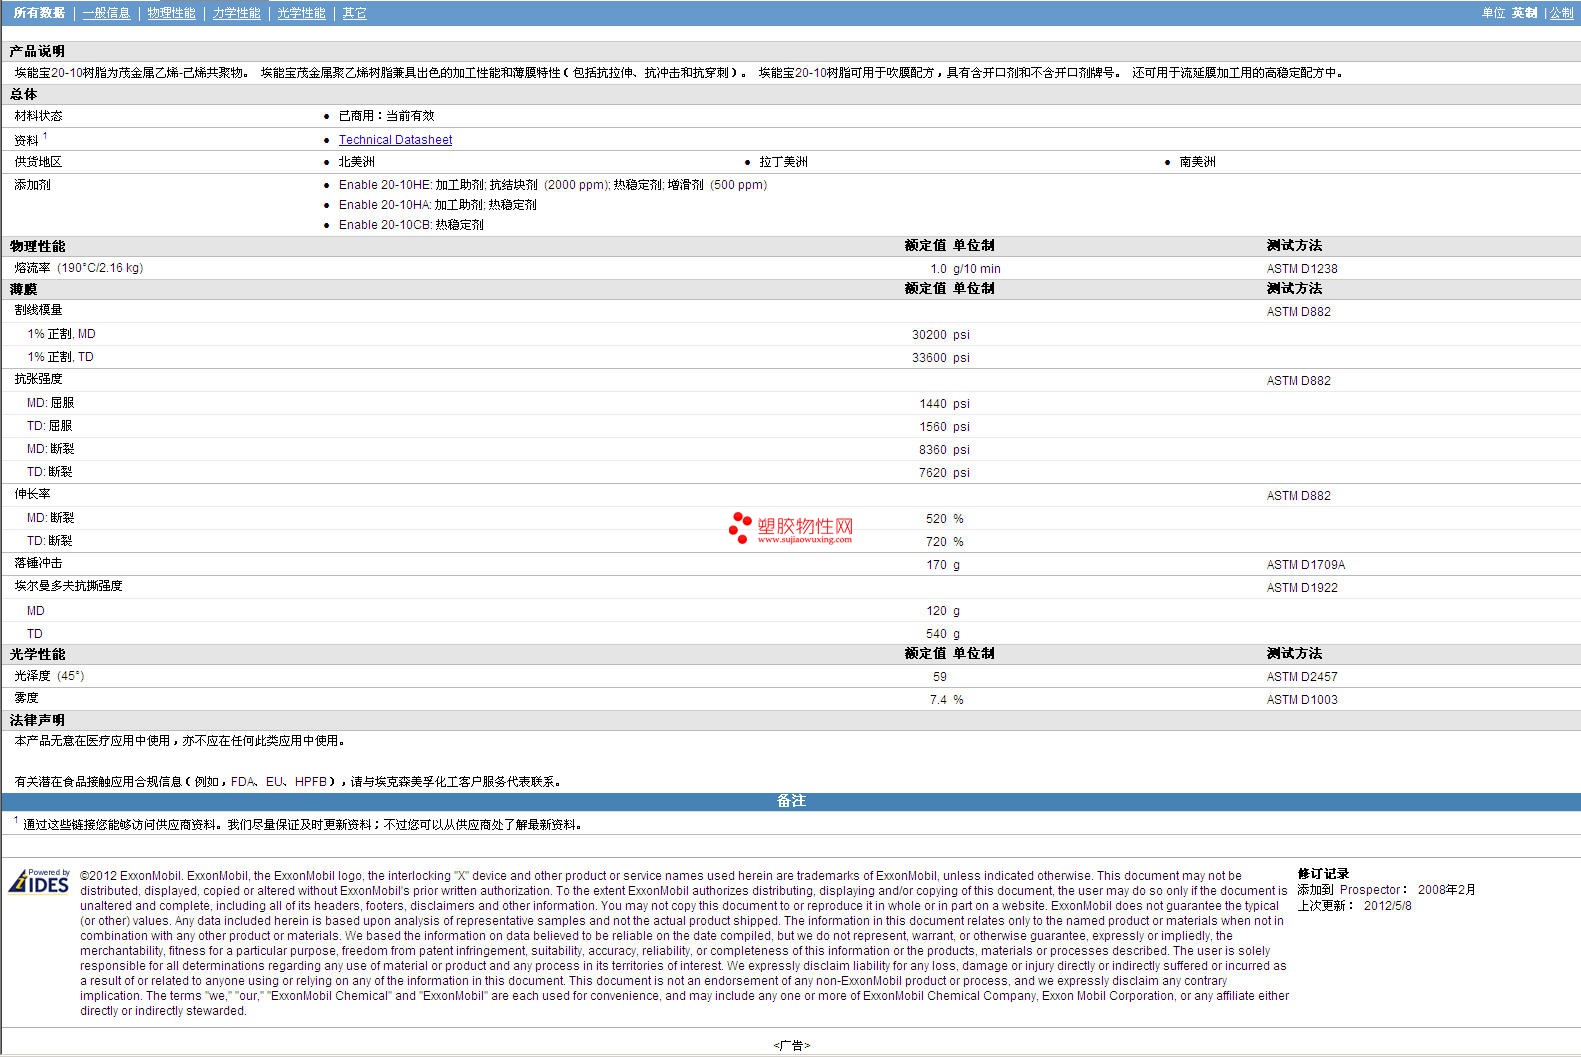1581x1057 pixels.
Task: Click the 薄膜 section header
Action: pyautogui.click(x=23, y=289)
